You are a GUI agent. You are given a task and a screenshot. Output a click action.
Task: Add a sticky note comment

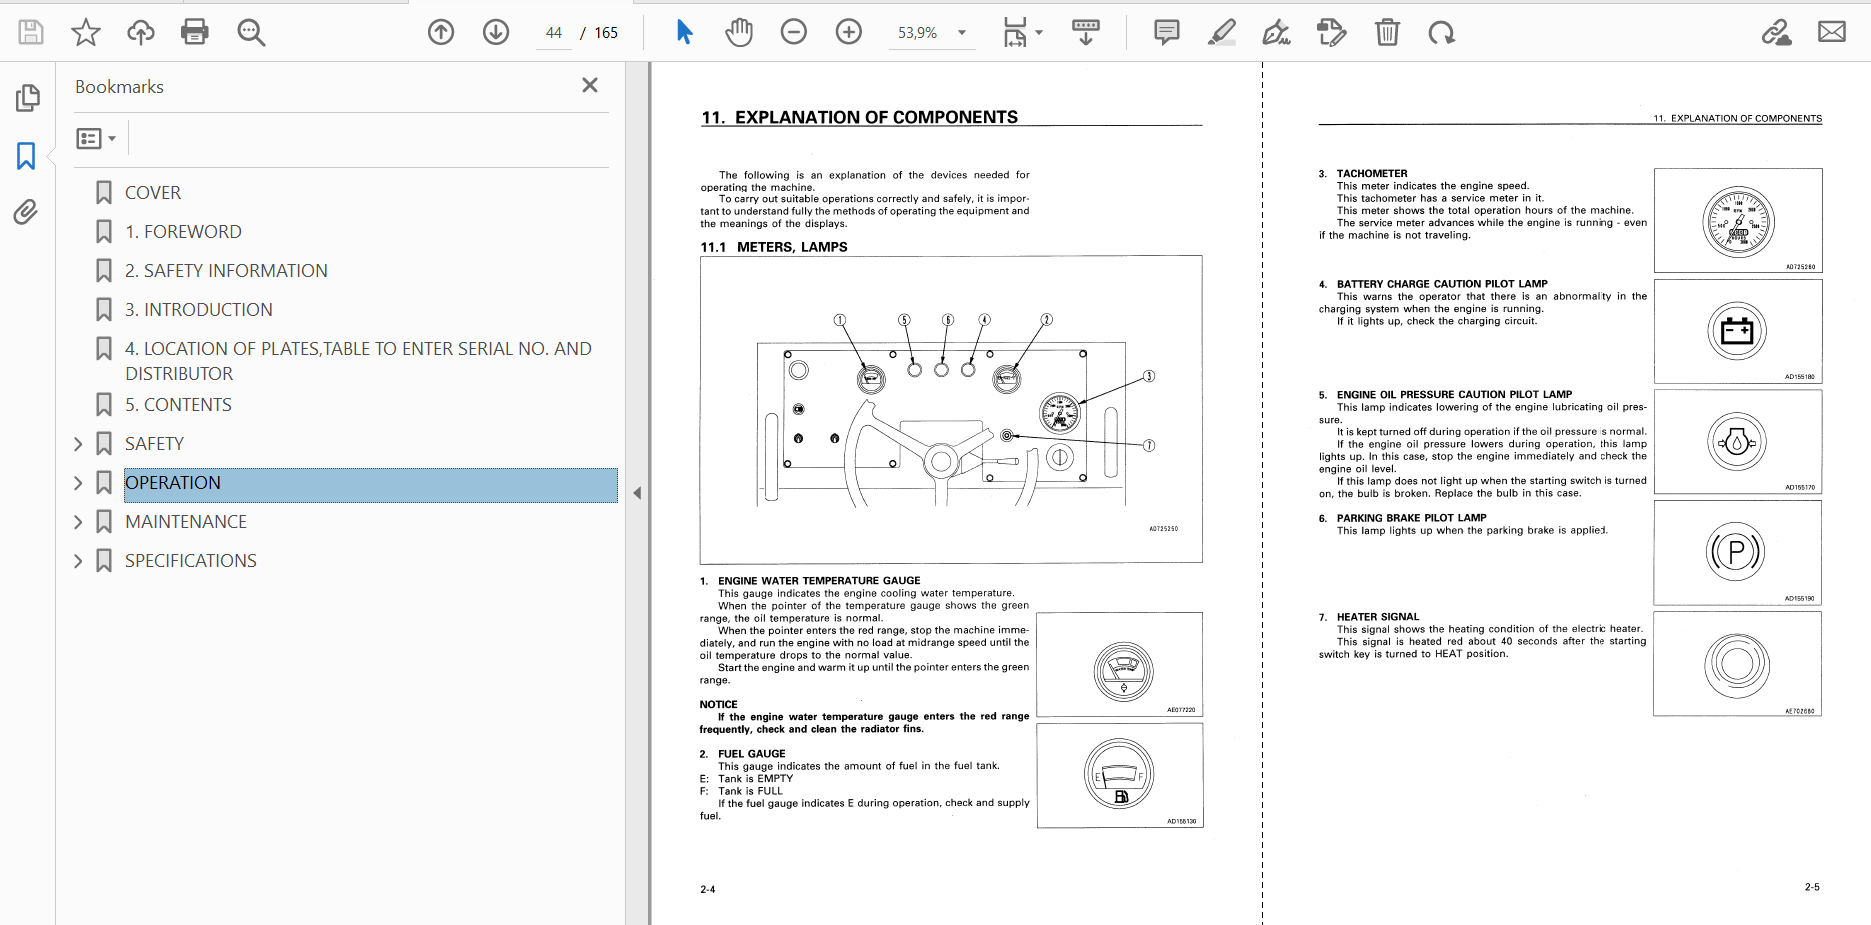click(1166, 32)
